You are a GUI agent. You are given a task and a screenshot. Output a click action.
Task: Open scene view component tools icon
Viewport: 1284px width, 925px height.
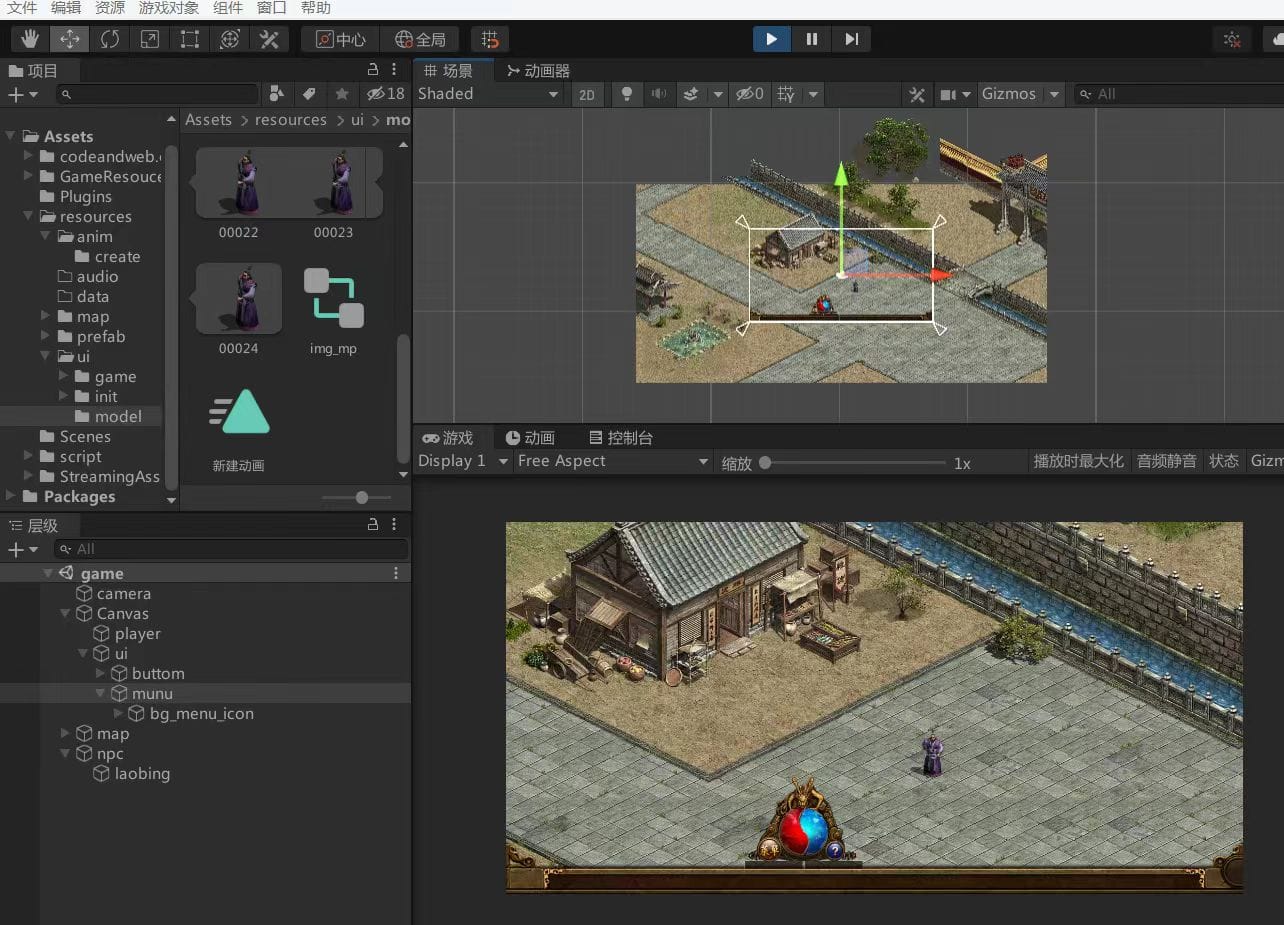917,94
